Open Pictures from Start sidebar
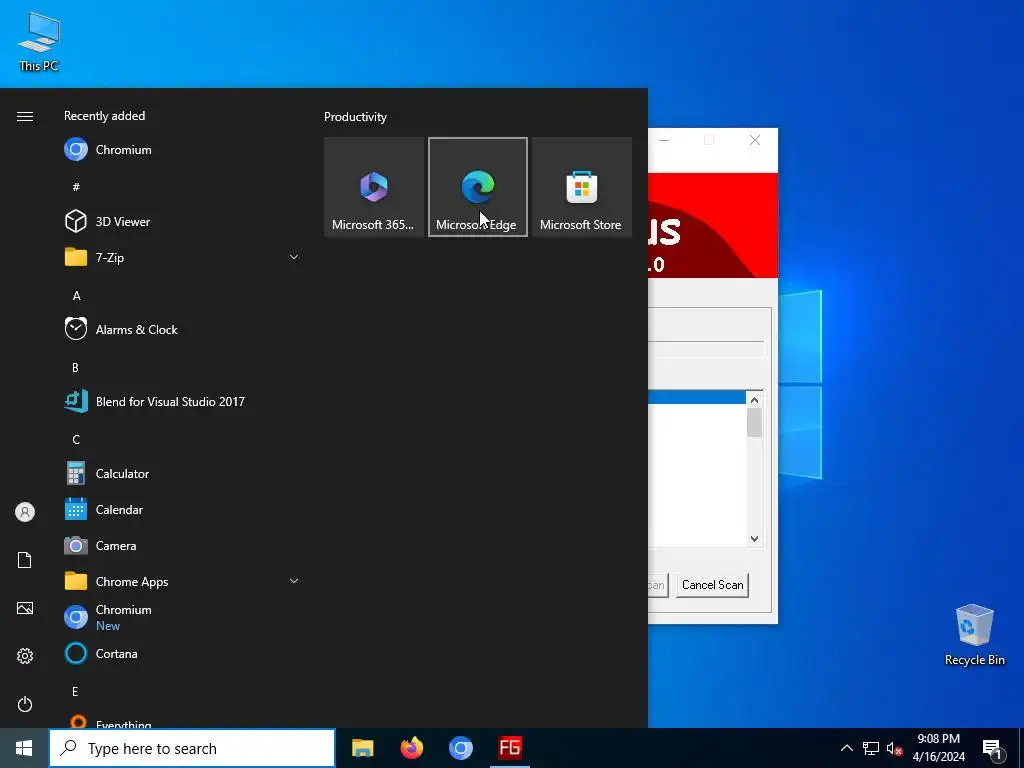 (x=25, y=608)
